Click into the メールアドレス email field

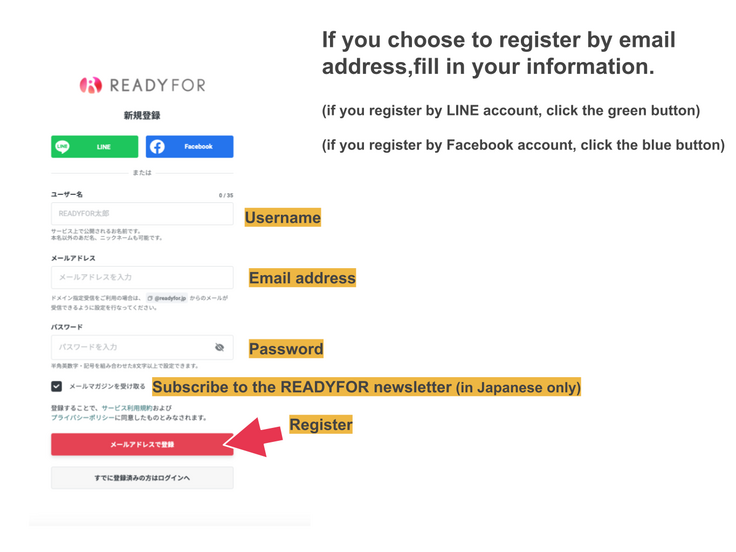[142, 277]
